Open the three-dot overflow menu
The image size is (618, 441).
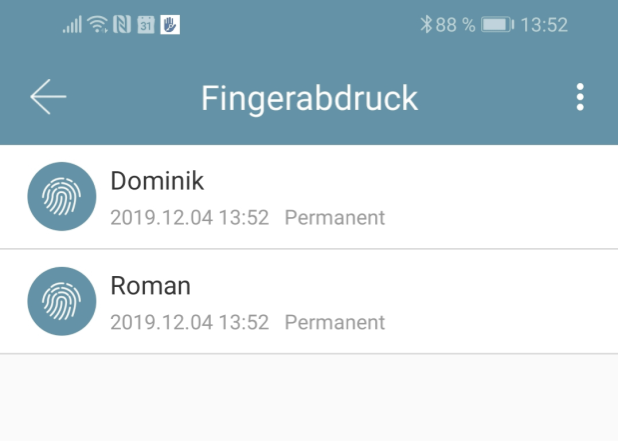click(580, 97)
